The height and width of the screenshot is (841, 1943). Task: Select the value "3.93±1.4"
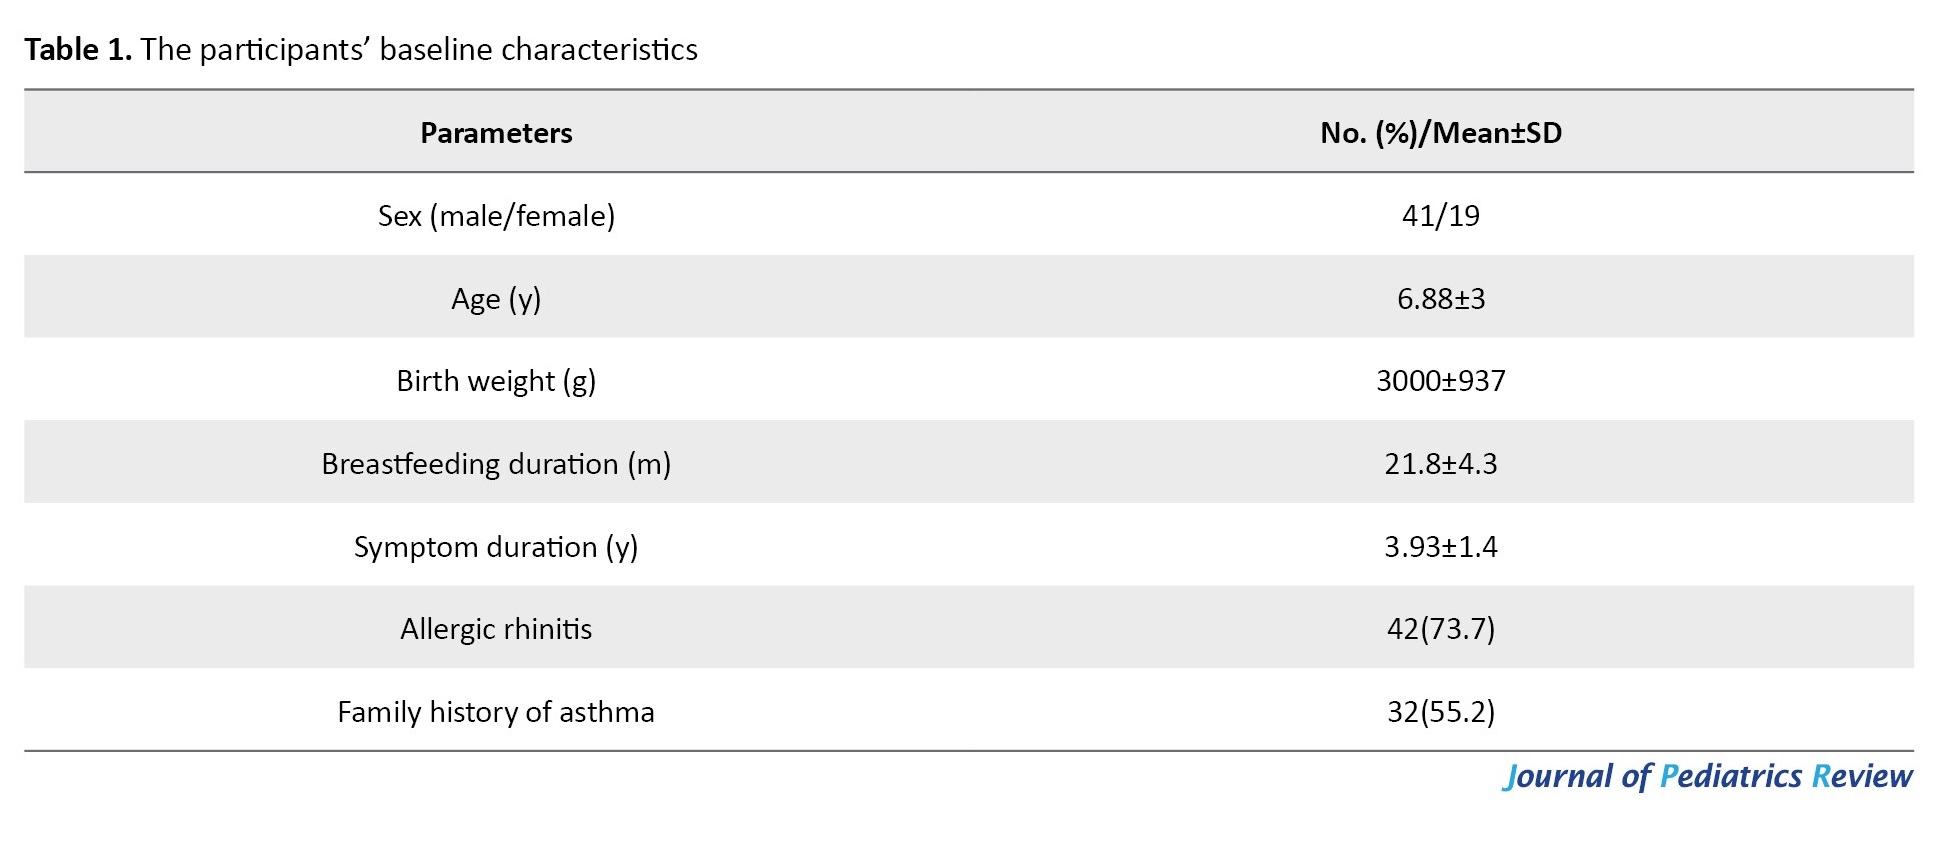[1440, 547]
